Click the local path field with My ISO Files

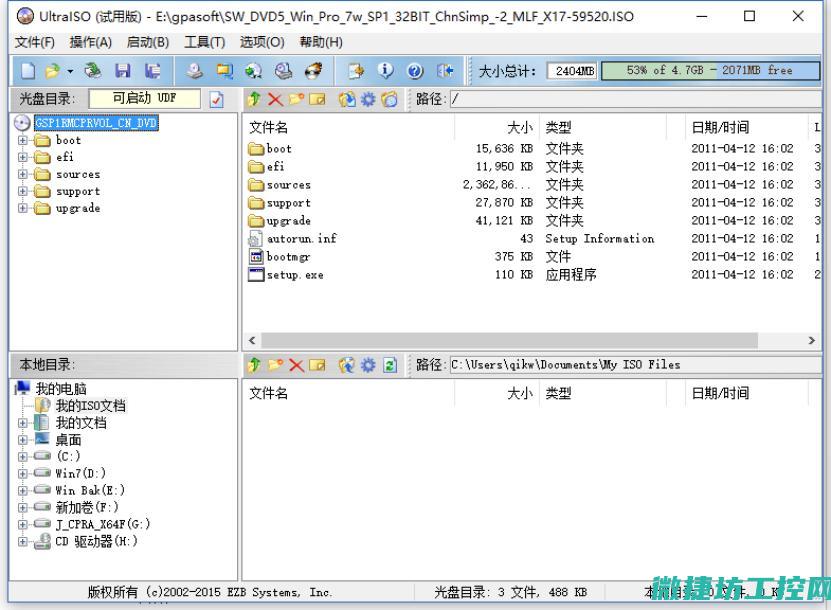coord(636,365)
